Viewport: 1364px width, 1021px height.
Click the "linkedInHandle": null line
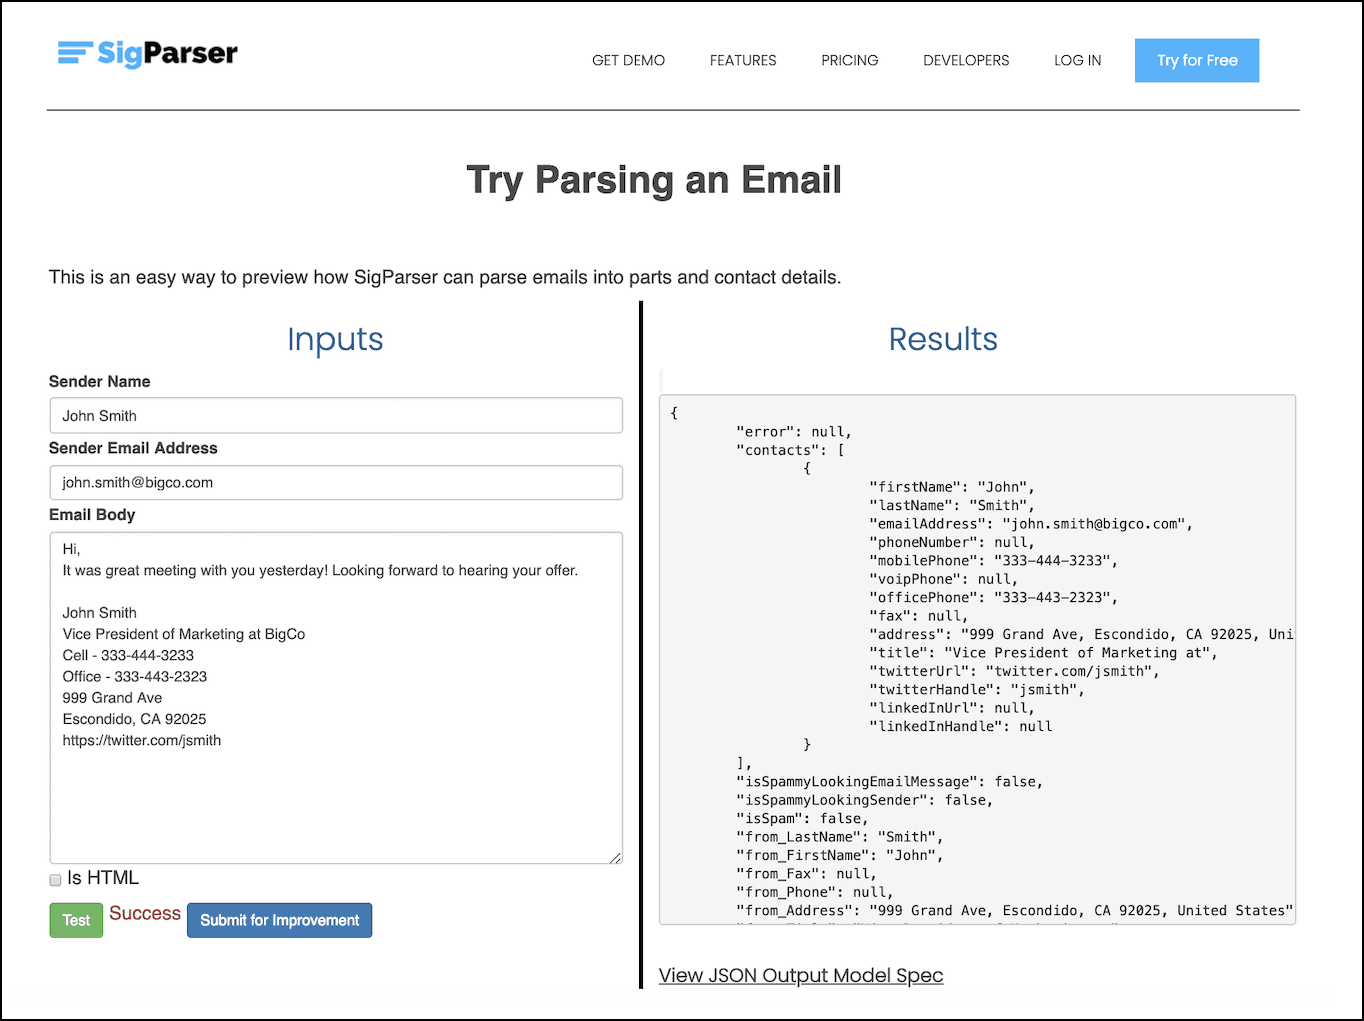click(961, 727)
